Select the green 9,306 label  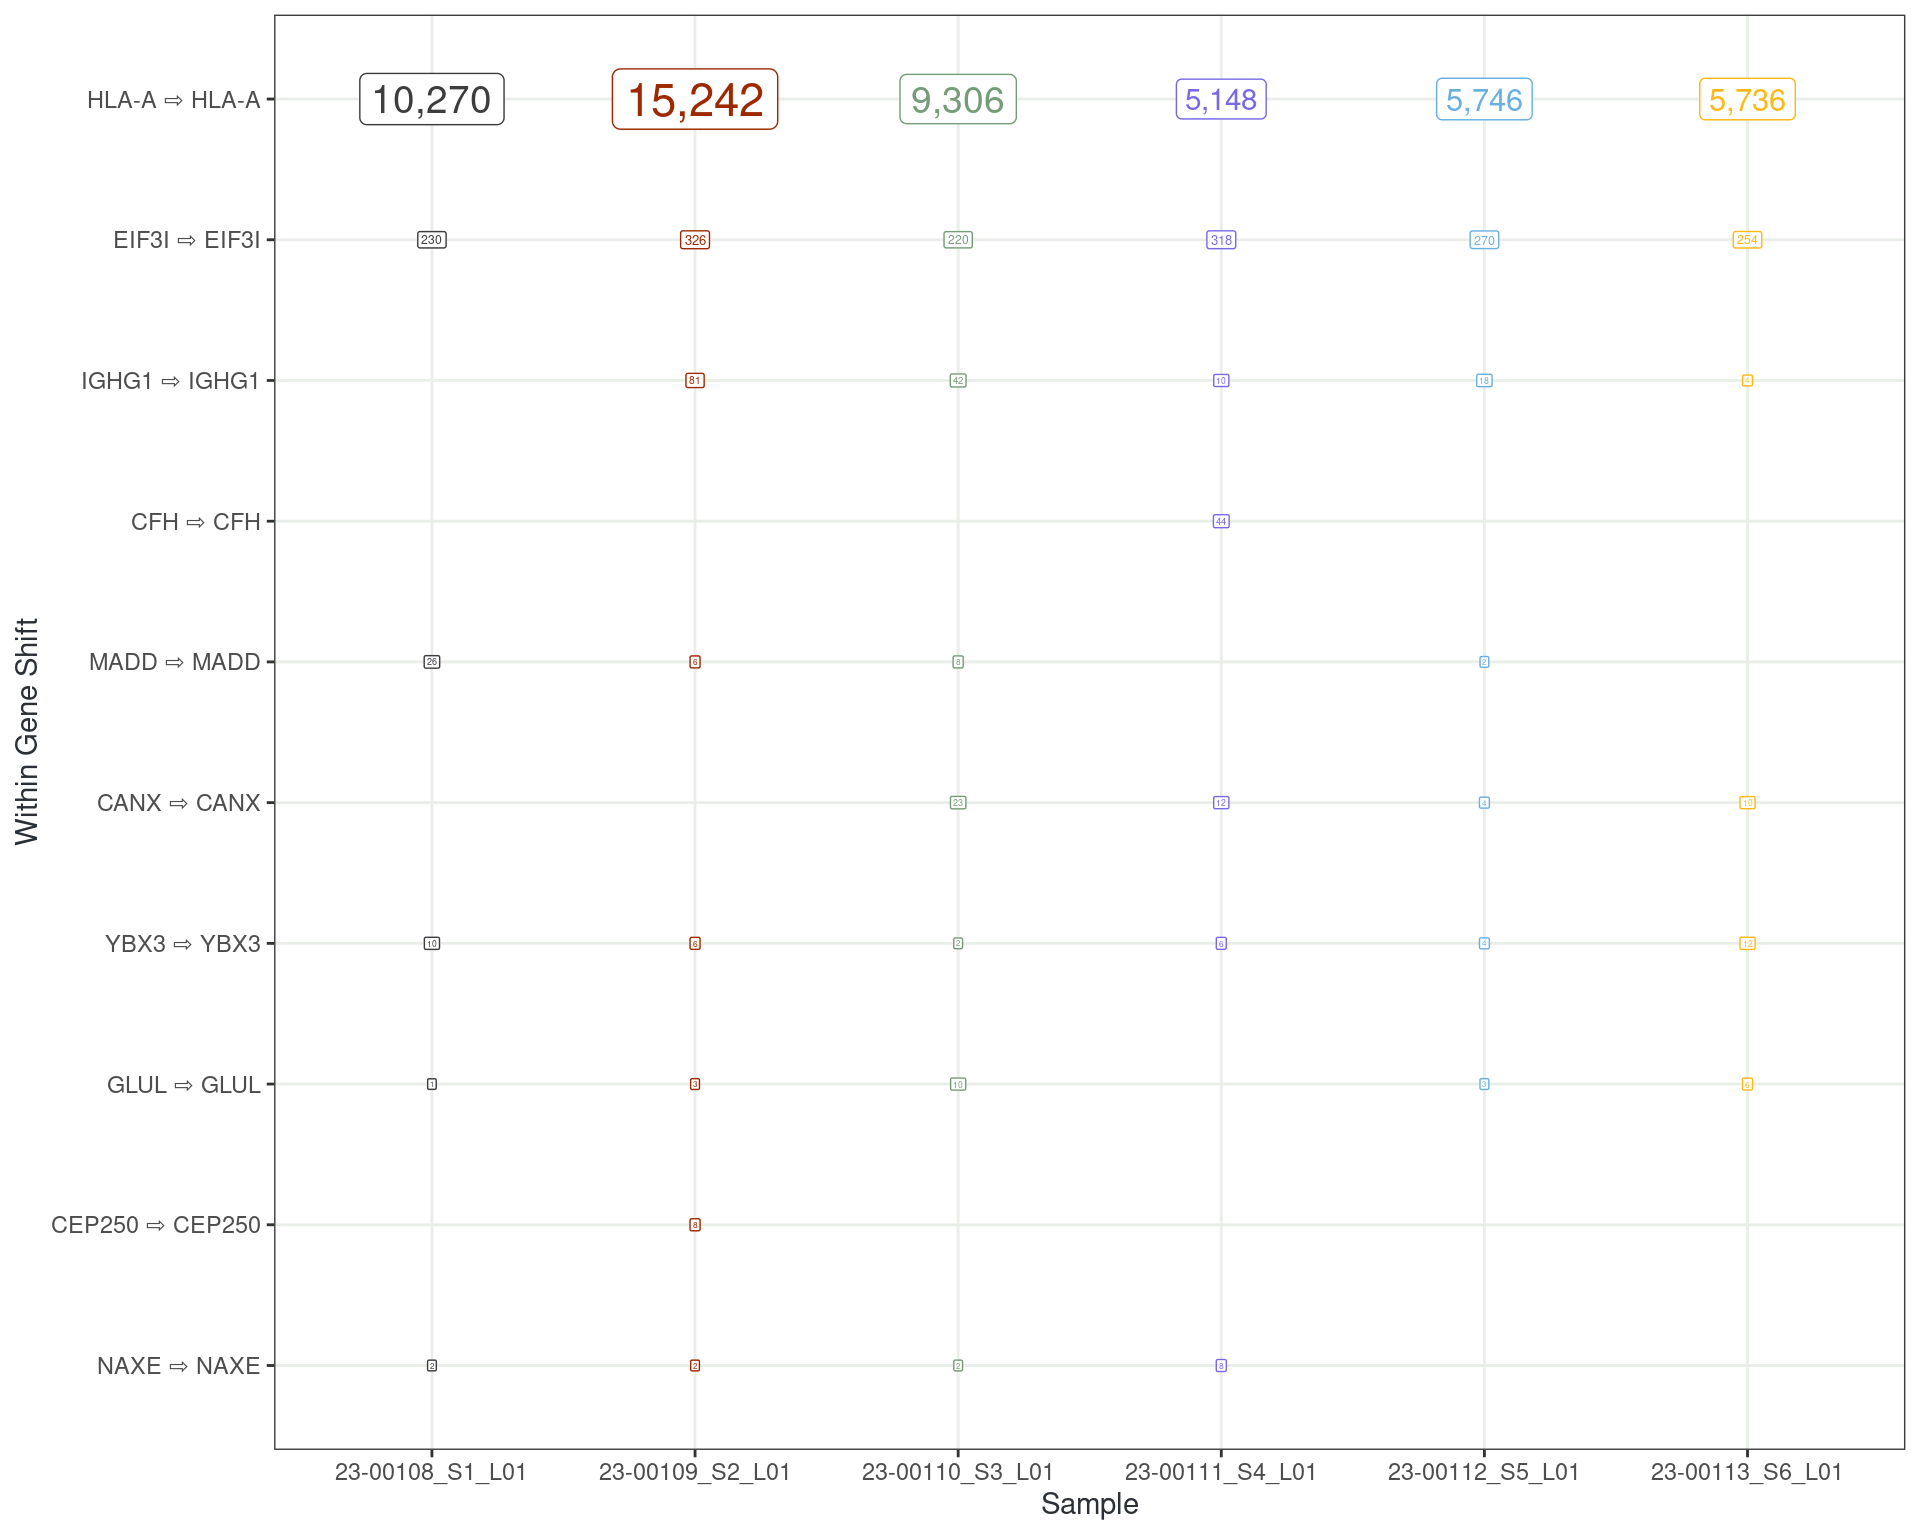958,100
